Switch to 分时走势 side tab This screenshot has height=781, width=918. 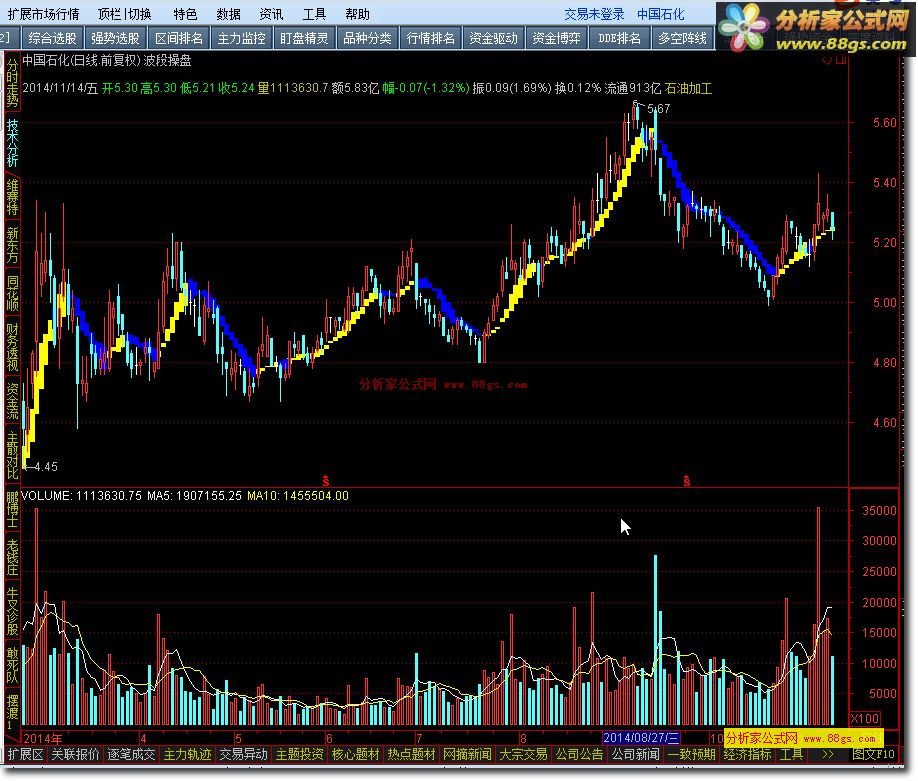pyautogui.click(x=12, y=83)
